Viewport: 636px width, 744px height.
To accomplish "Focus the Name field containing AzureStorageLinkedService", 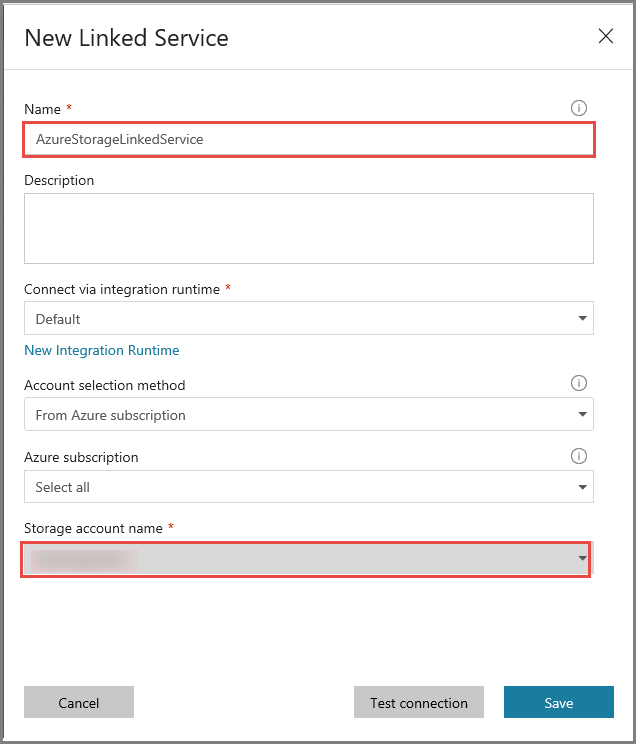I will click(308, 140).
